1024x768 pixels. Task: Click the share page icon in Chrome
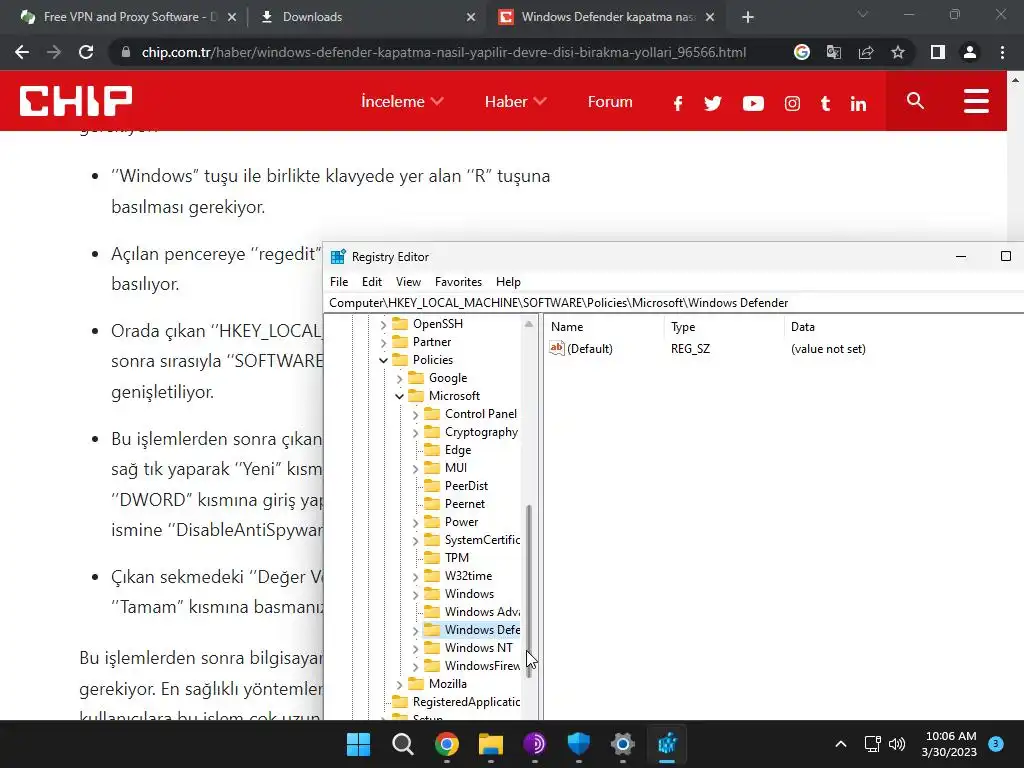tap(866, 52)
